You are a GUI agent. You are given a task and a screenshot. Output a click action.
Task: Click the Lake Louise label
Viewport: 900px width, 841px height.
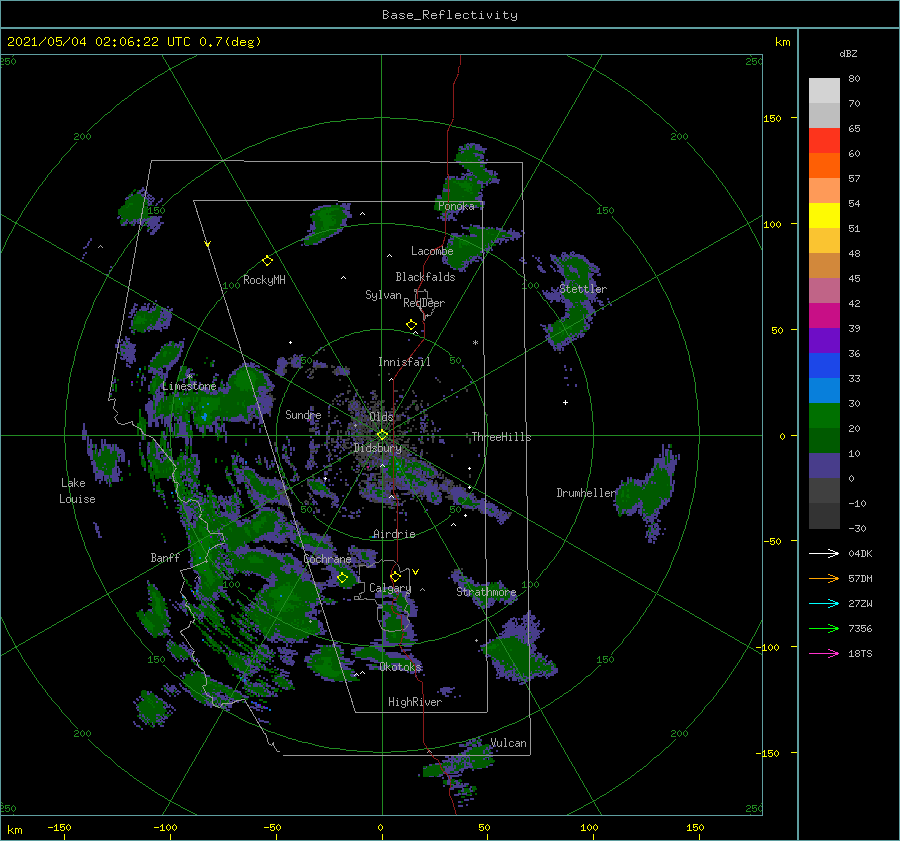coord(77,491)
